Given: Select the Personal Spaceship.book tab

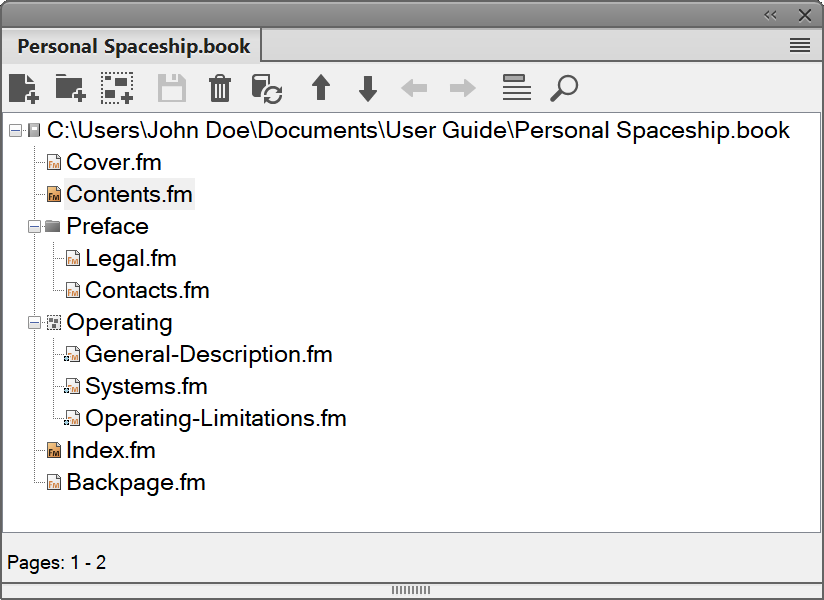Looking at the screenshot, I should [128, 46].
